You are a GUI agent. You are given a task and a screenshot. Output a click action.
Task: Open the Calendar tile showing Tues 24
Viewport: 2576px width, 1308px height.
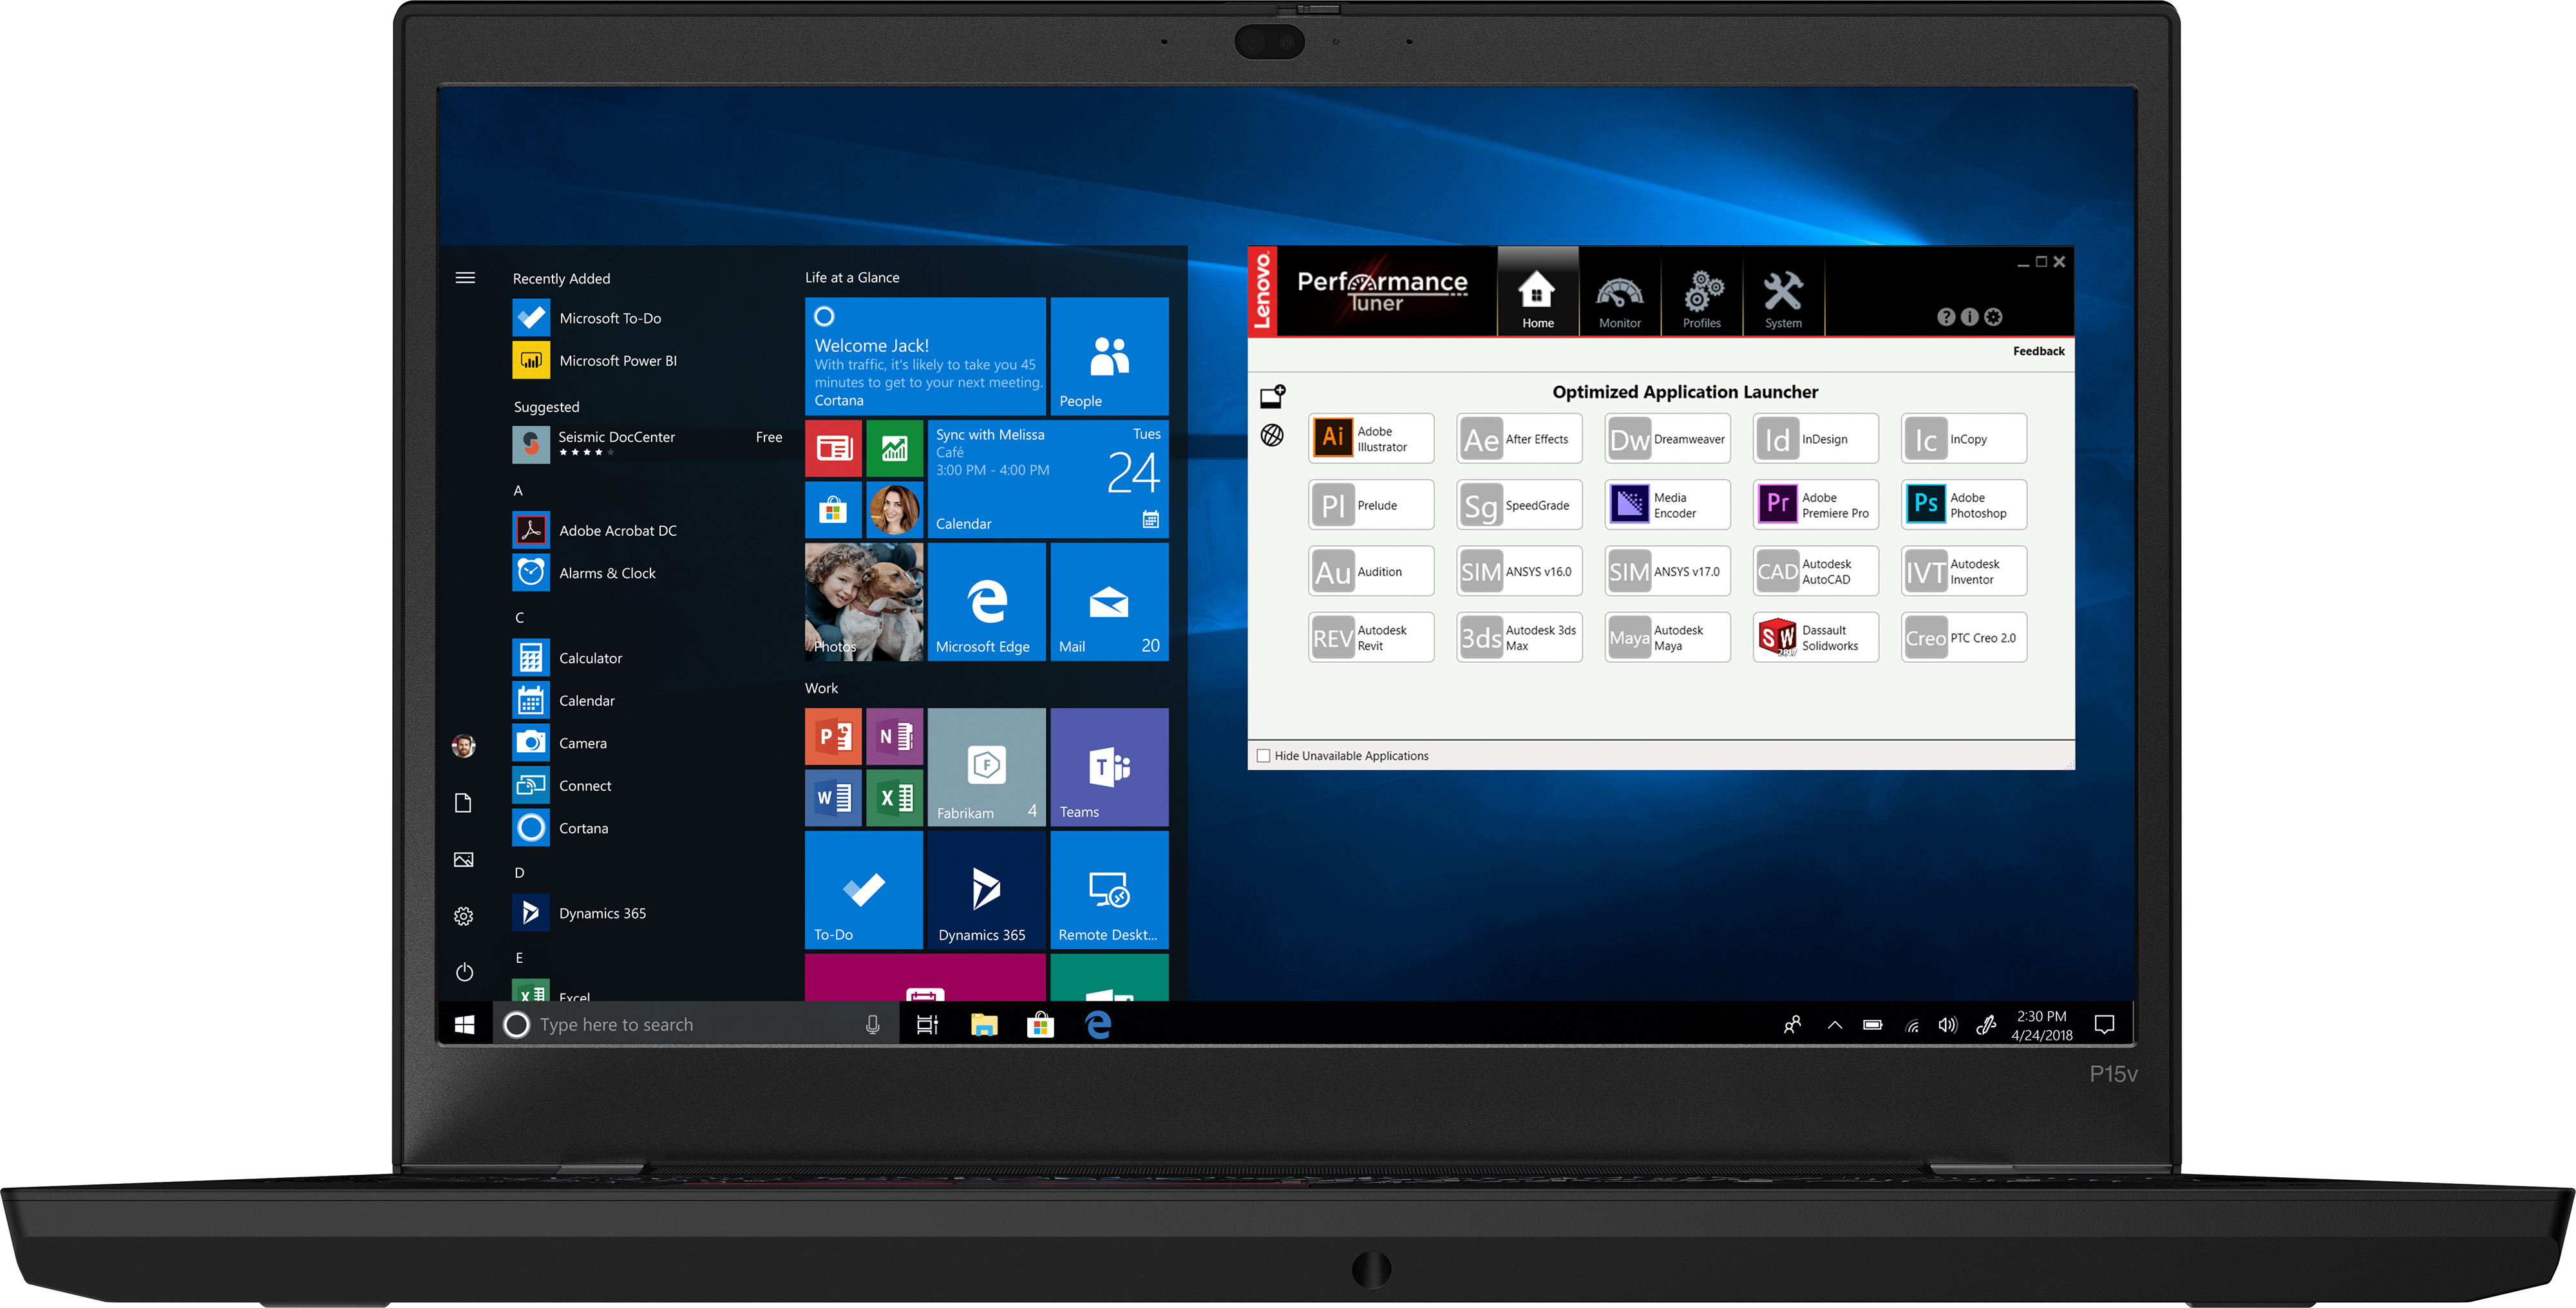tap(1048, 479)
